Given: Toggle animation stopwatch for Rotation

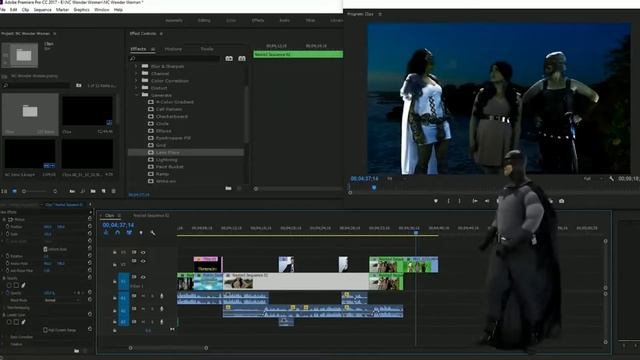Looking at the screenshot, I should [x=7, y=256].
